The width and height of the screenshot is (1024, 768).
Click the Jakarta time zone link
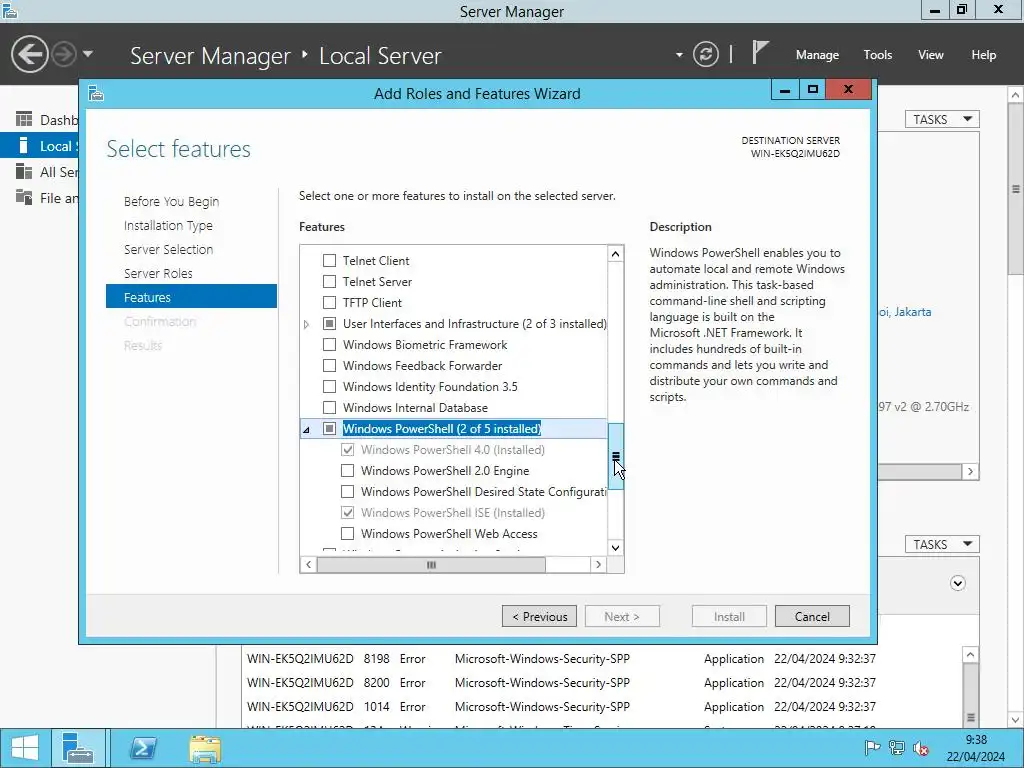click(x=904, y=312)
